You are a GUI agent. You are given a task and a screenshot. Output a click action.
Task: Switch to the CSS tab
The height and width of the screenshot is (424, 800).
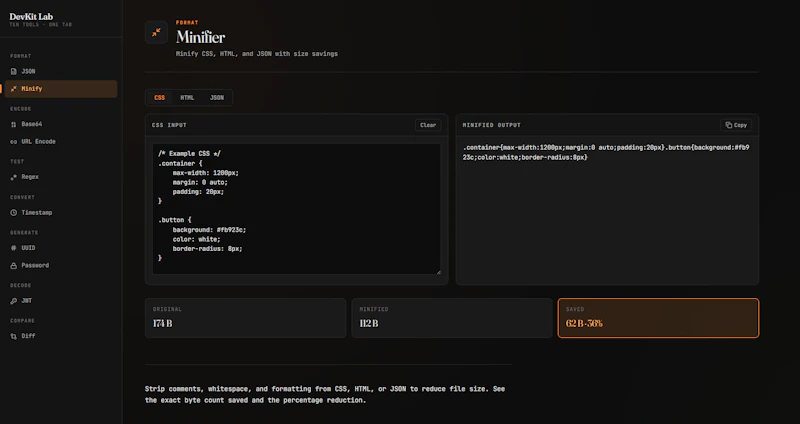click(x=160, y=98)
